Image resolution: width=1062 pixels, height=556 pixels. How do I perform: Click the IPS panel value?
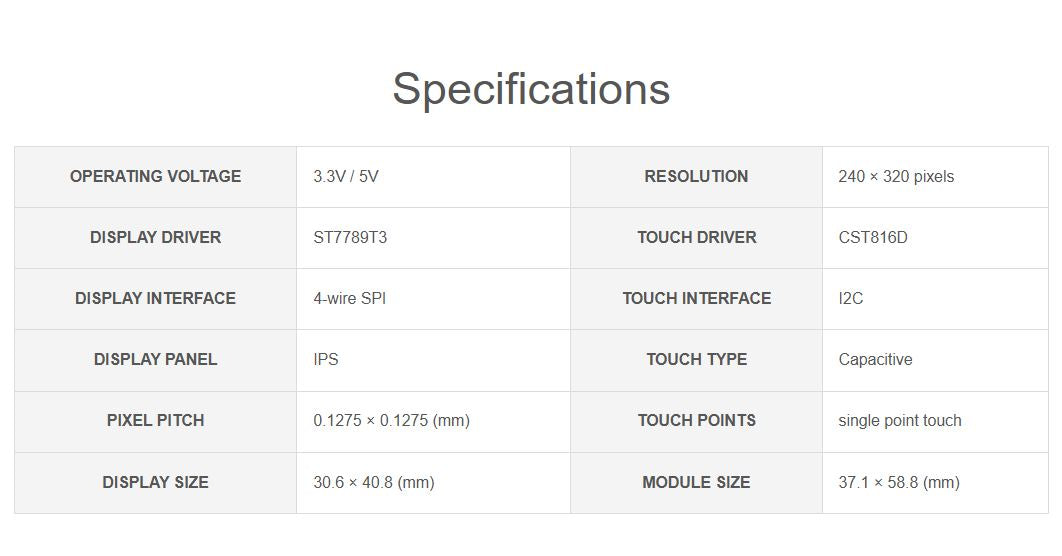tap(326, 360)
